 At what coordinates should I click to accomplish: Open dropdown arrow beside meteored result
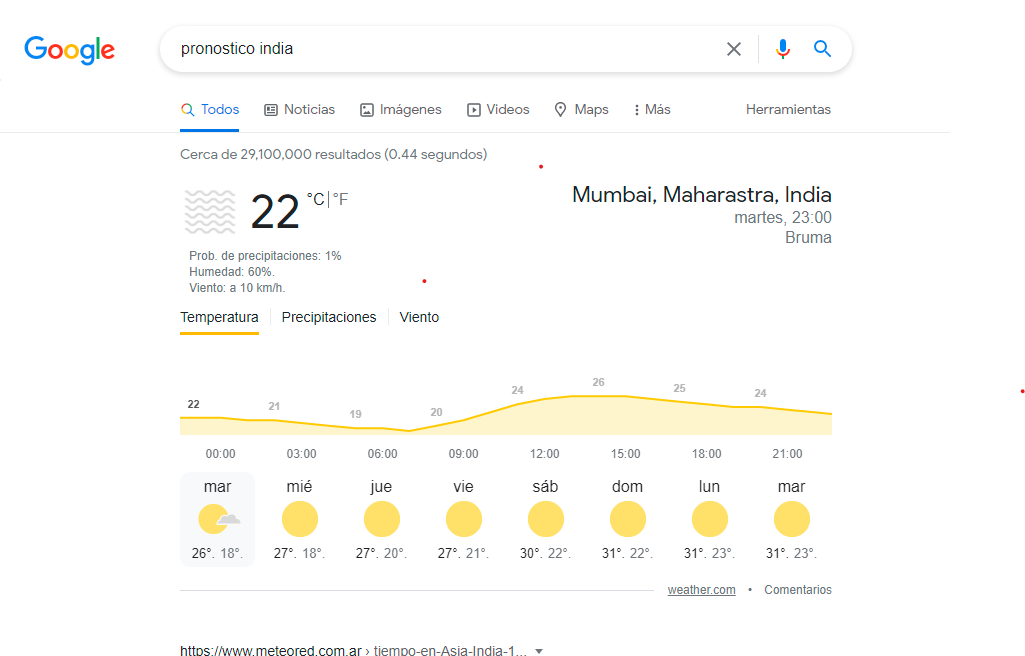click(539, 651)
